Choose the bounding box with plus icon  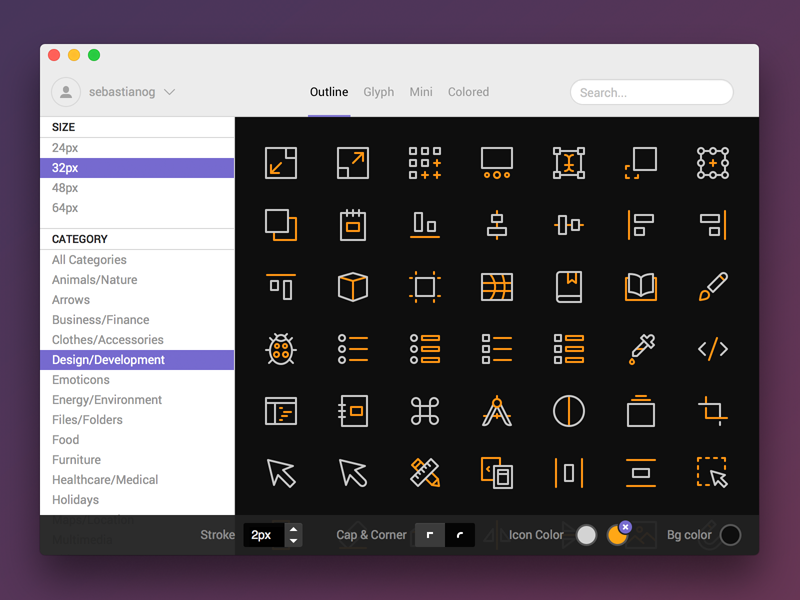click(x=713, y=163)
